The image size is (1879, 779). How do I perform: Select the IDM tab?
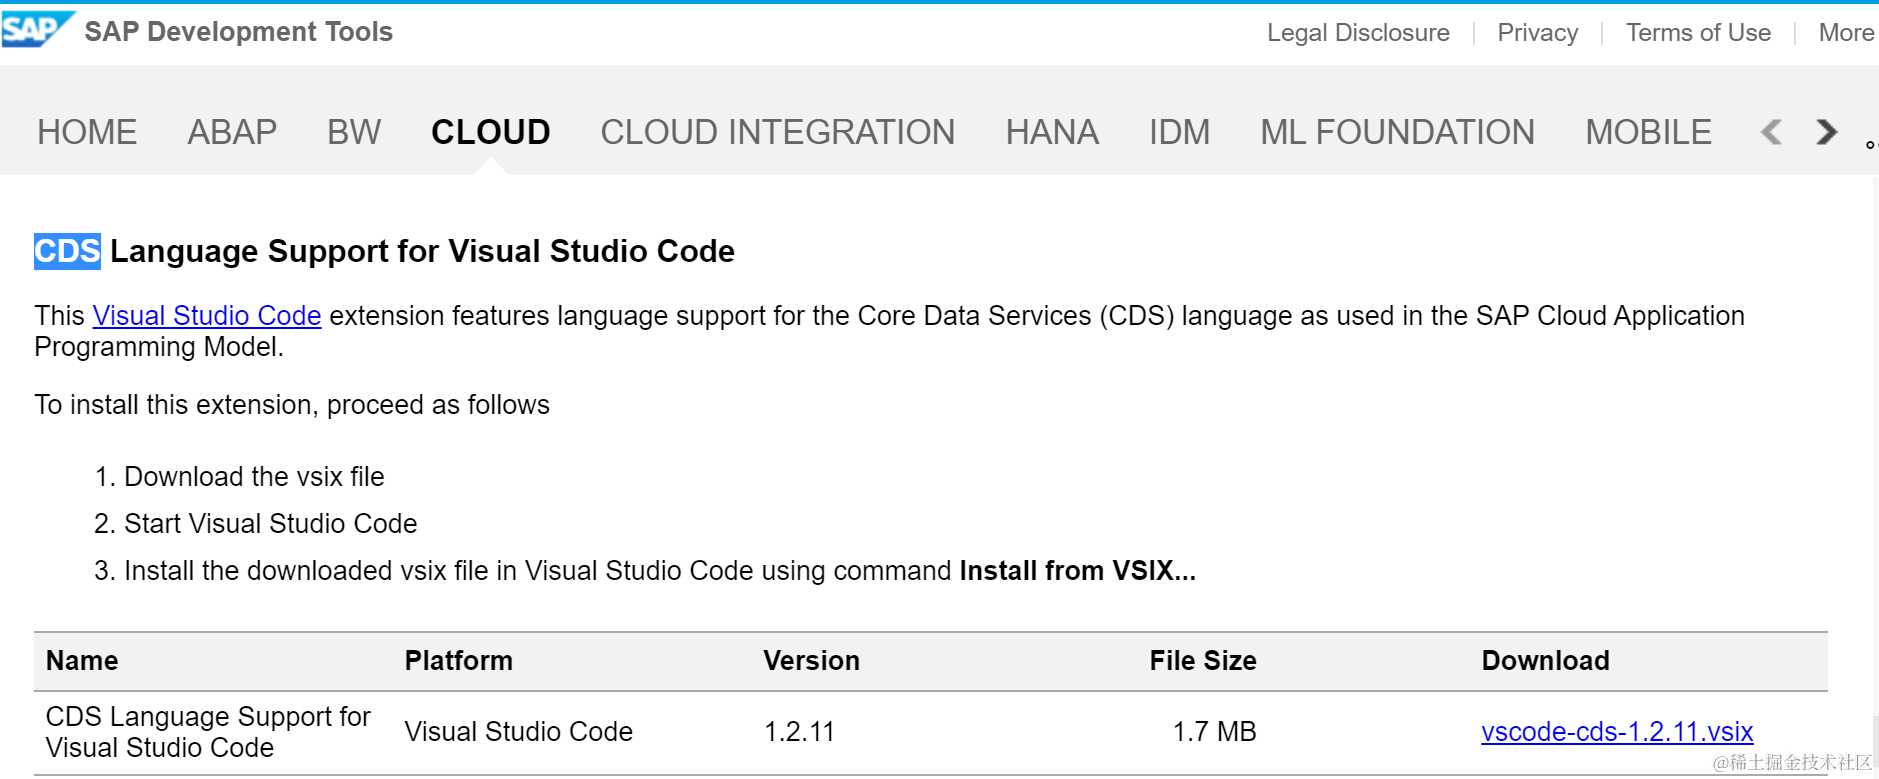(1179, 132)
